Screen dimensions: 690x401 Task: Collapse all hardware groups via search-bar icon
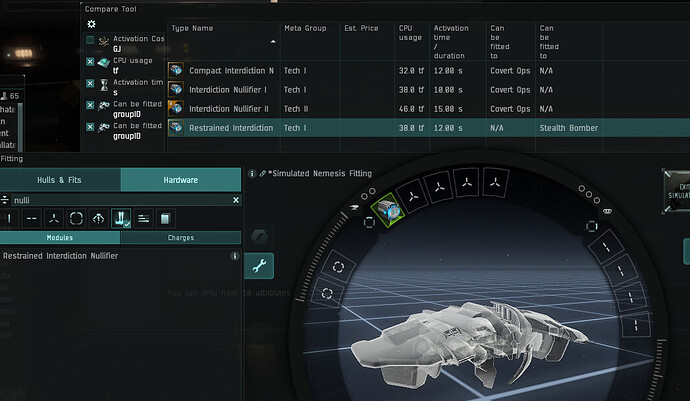4,200
